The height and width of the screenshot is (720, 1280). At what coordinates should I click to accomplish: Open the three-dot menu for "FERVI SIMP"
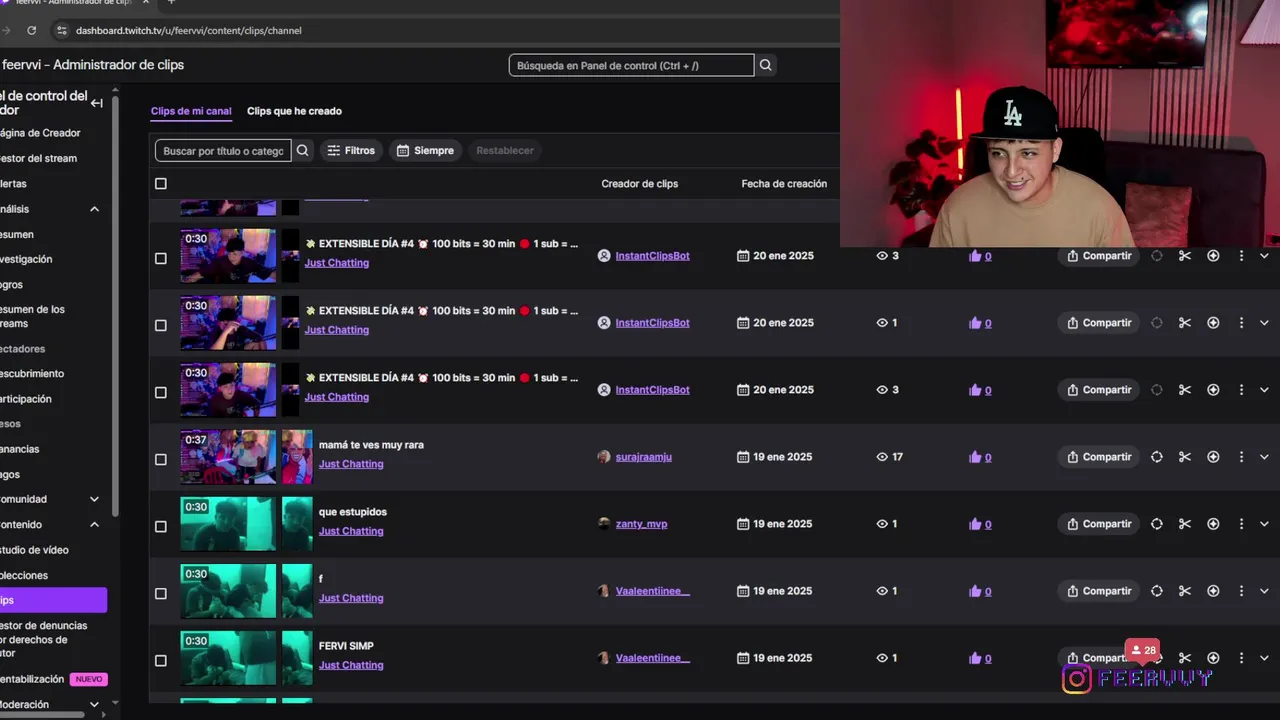point(1241,658)
